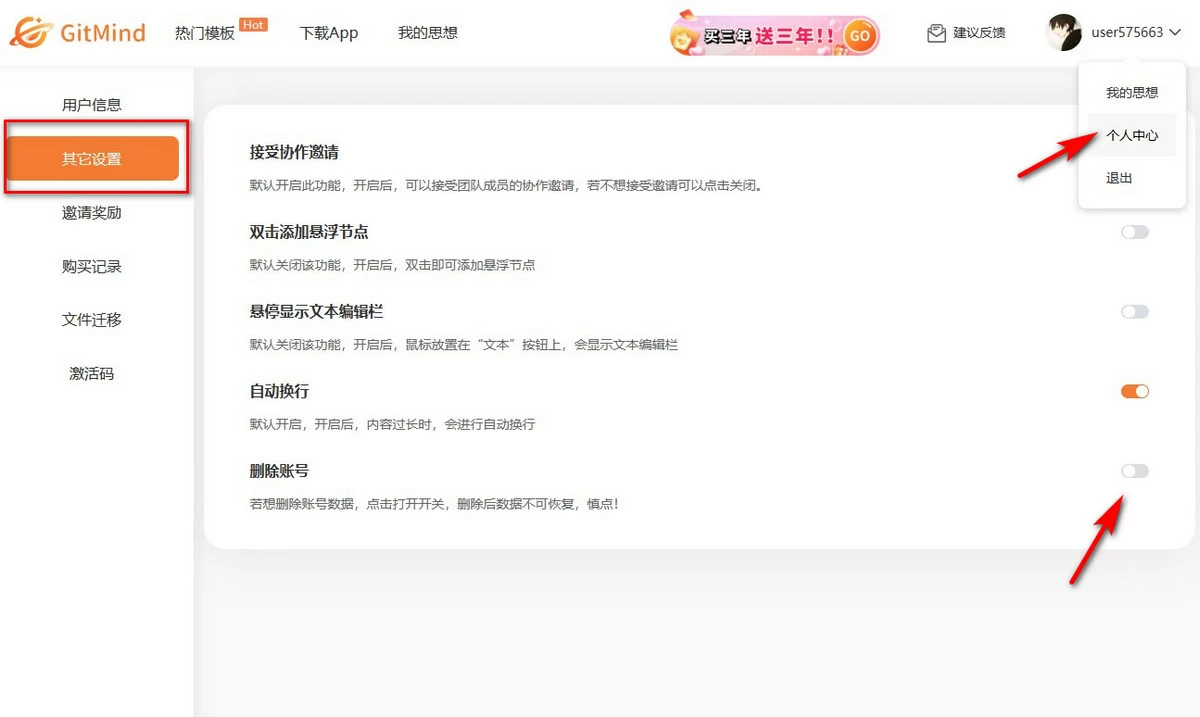Select 个人中心 from the user menu
The image size is (1200, 717).
coord(1132,135)
